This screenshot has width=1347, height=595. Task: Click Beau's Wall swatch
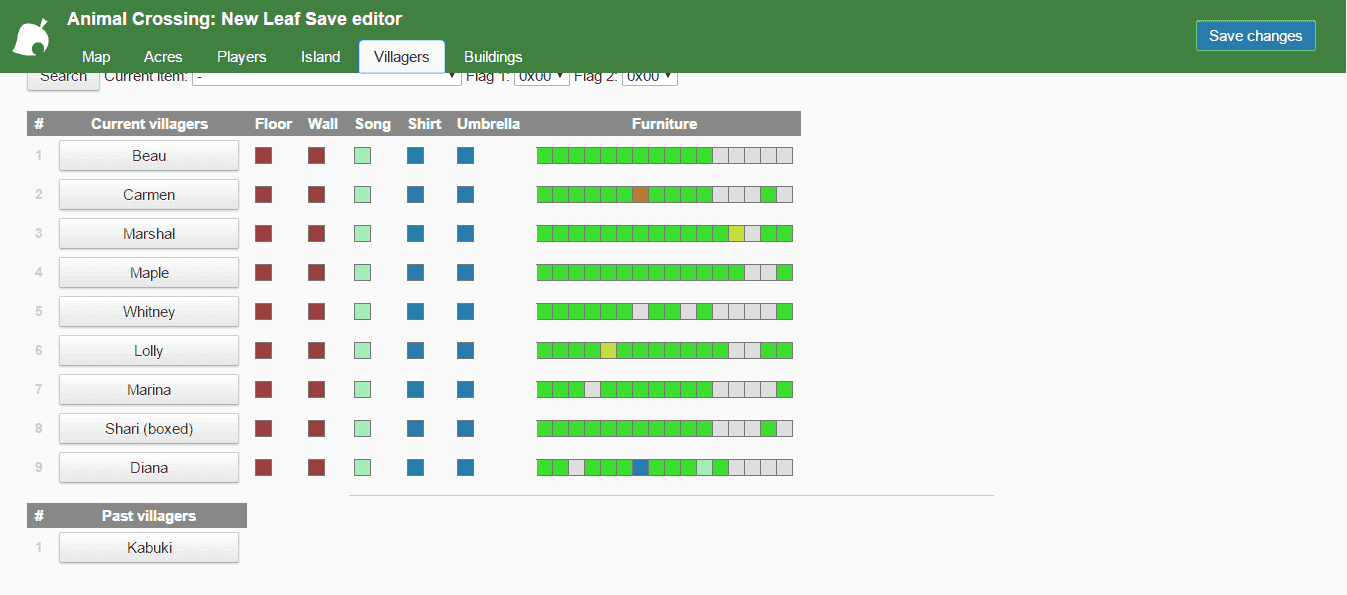click(316, 156)
